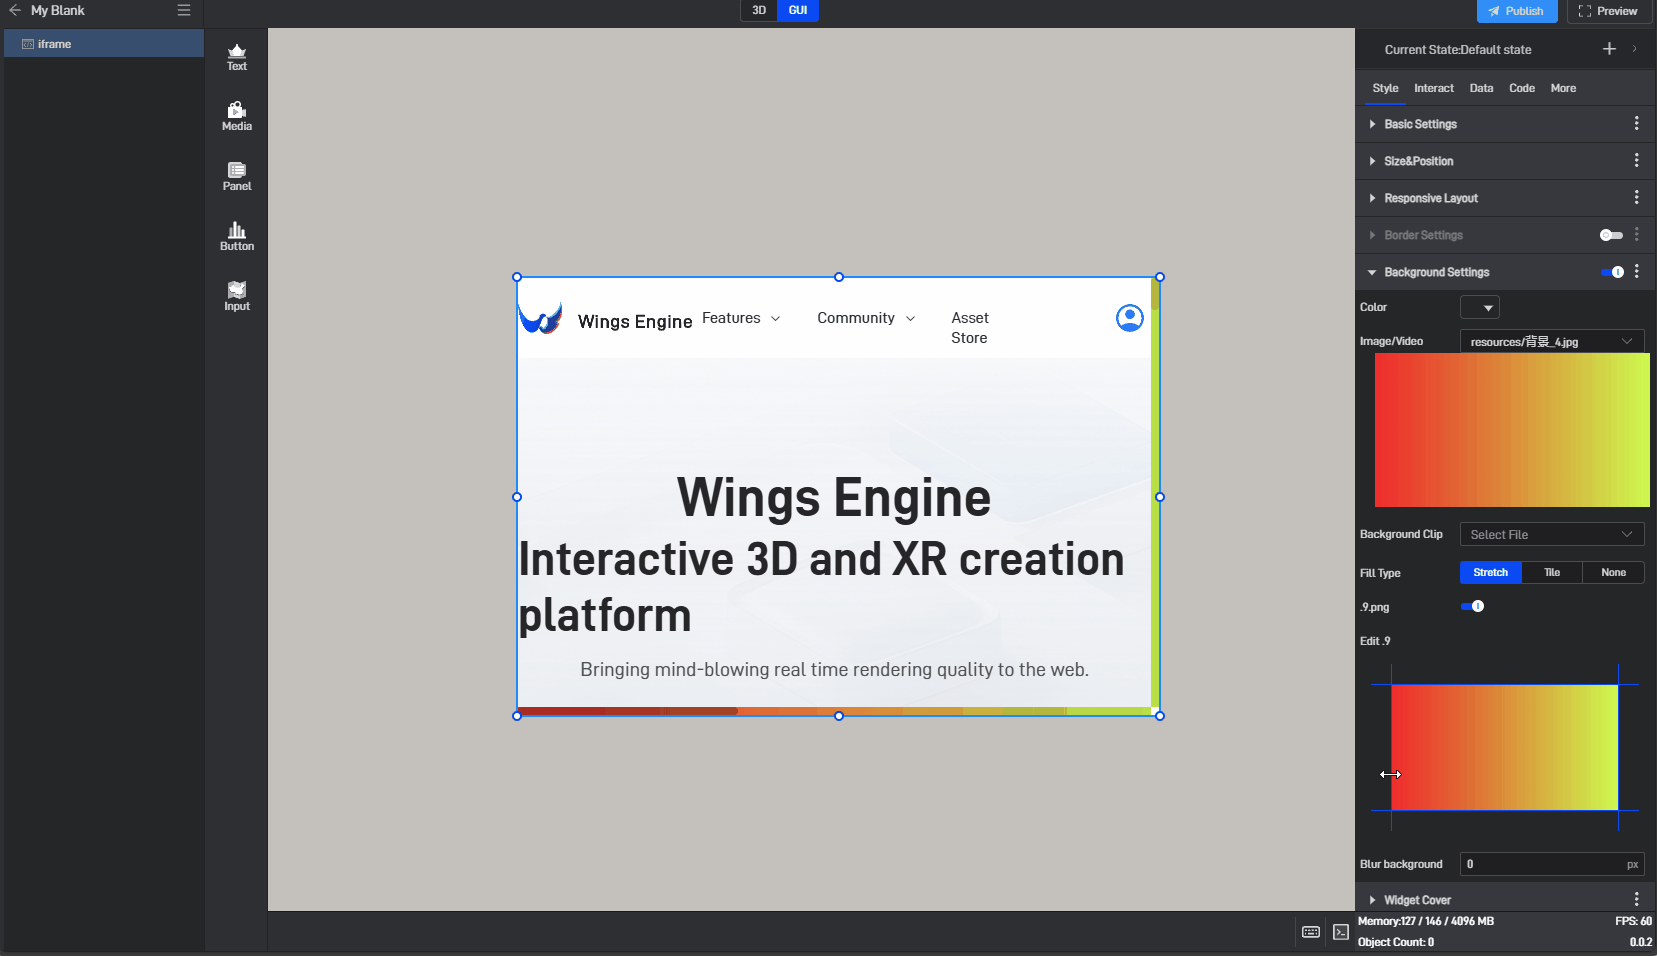Set Fill Type to Tile

pyautogui.click(x=1552, y=573)
